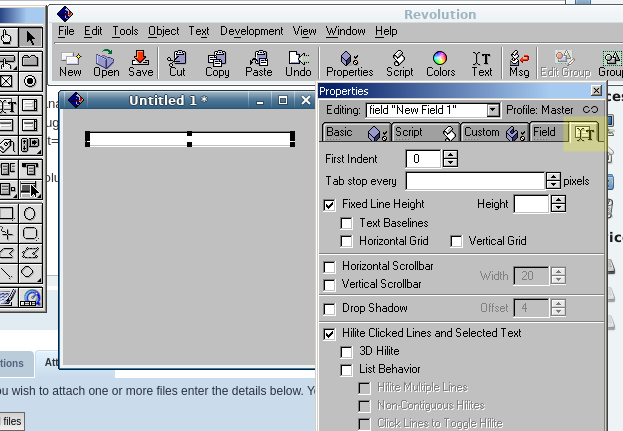Viewport: 623px width, 431px height.
Task: Open the Tools menu
Action: [x=125, y=31]
